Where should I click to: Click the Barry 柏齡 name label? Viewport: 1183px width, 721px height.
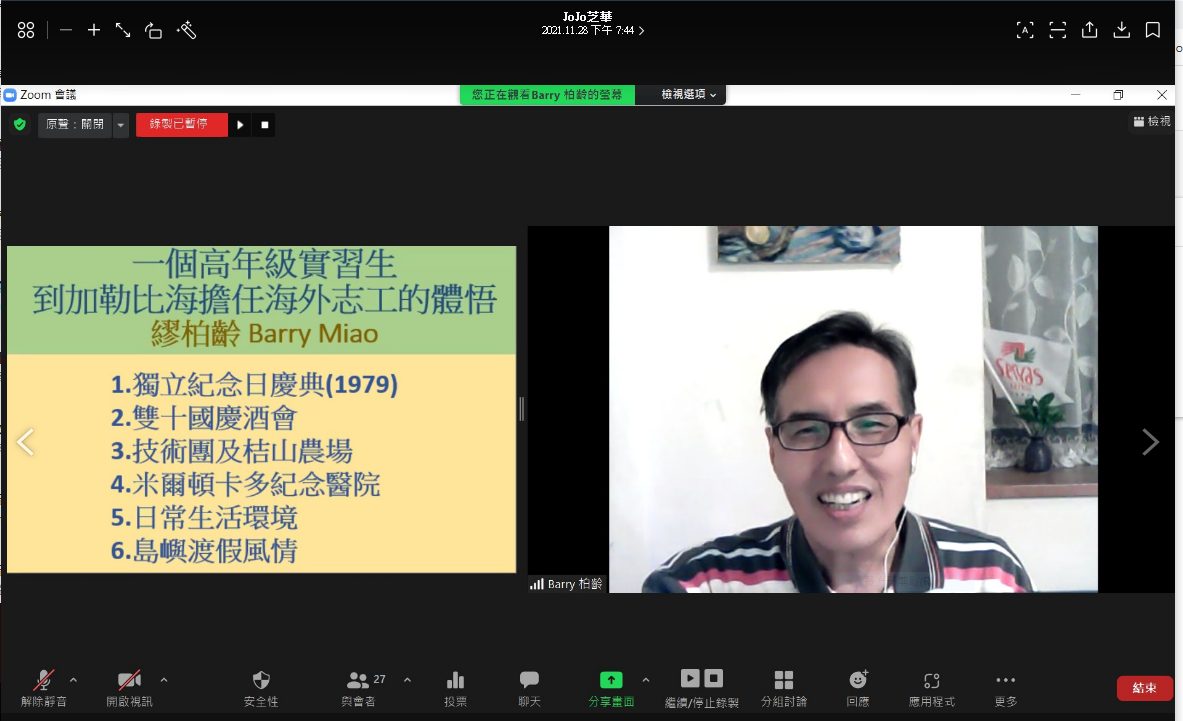pos(567,584)
